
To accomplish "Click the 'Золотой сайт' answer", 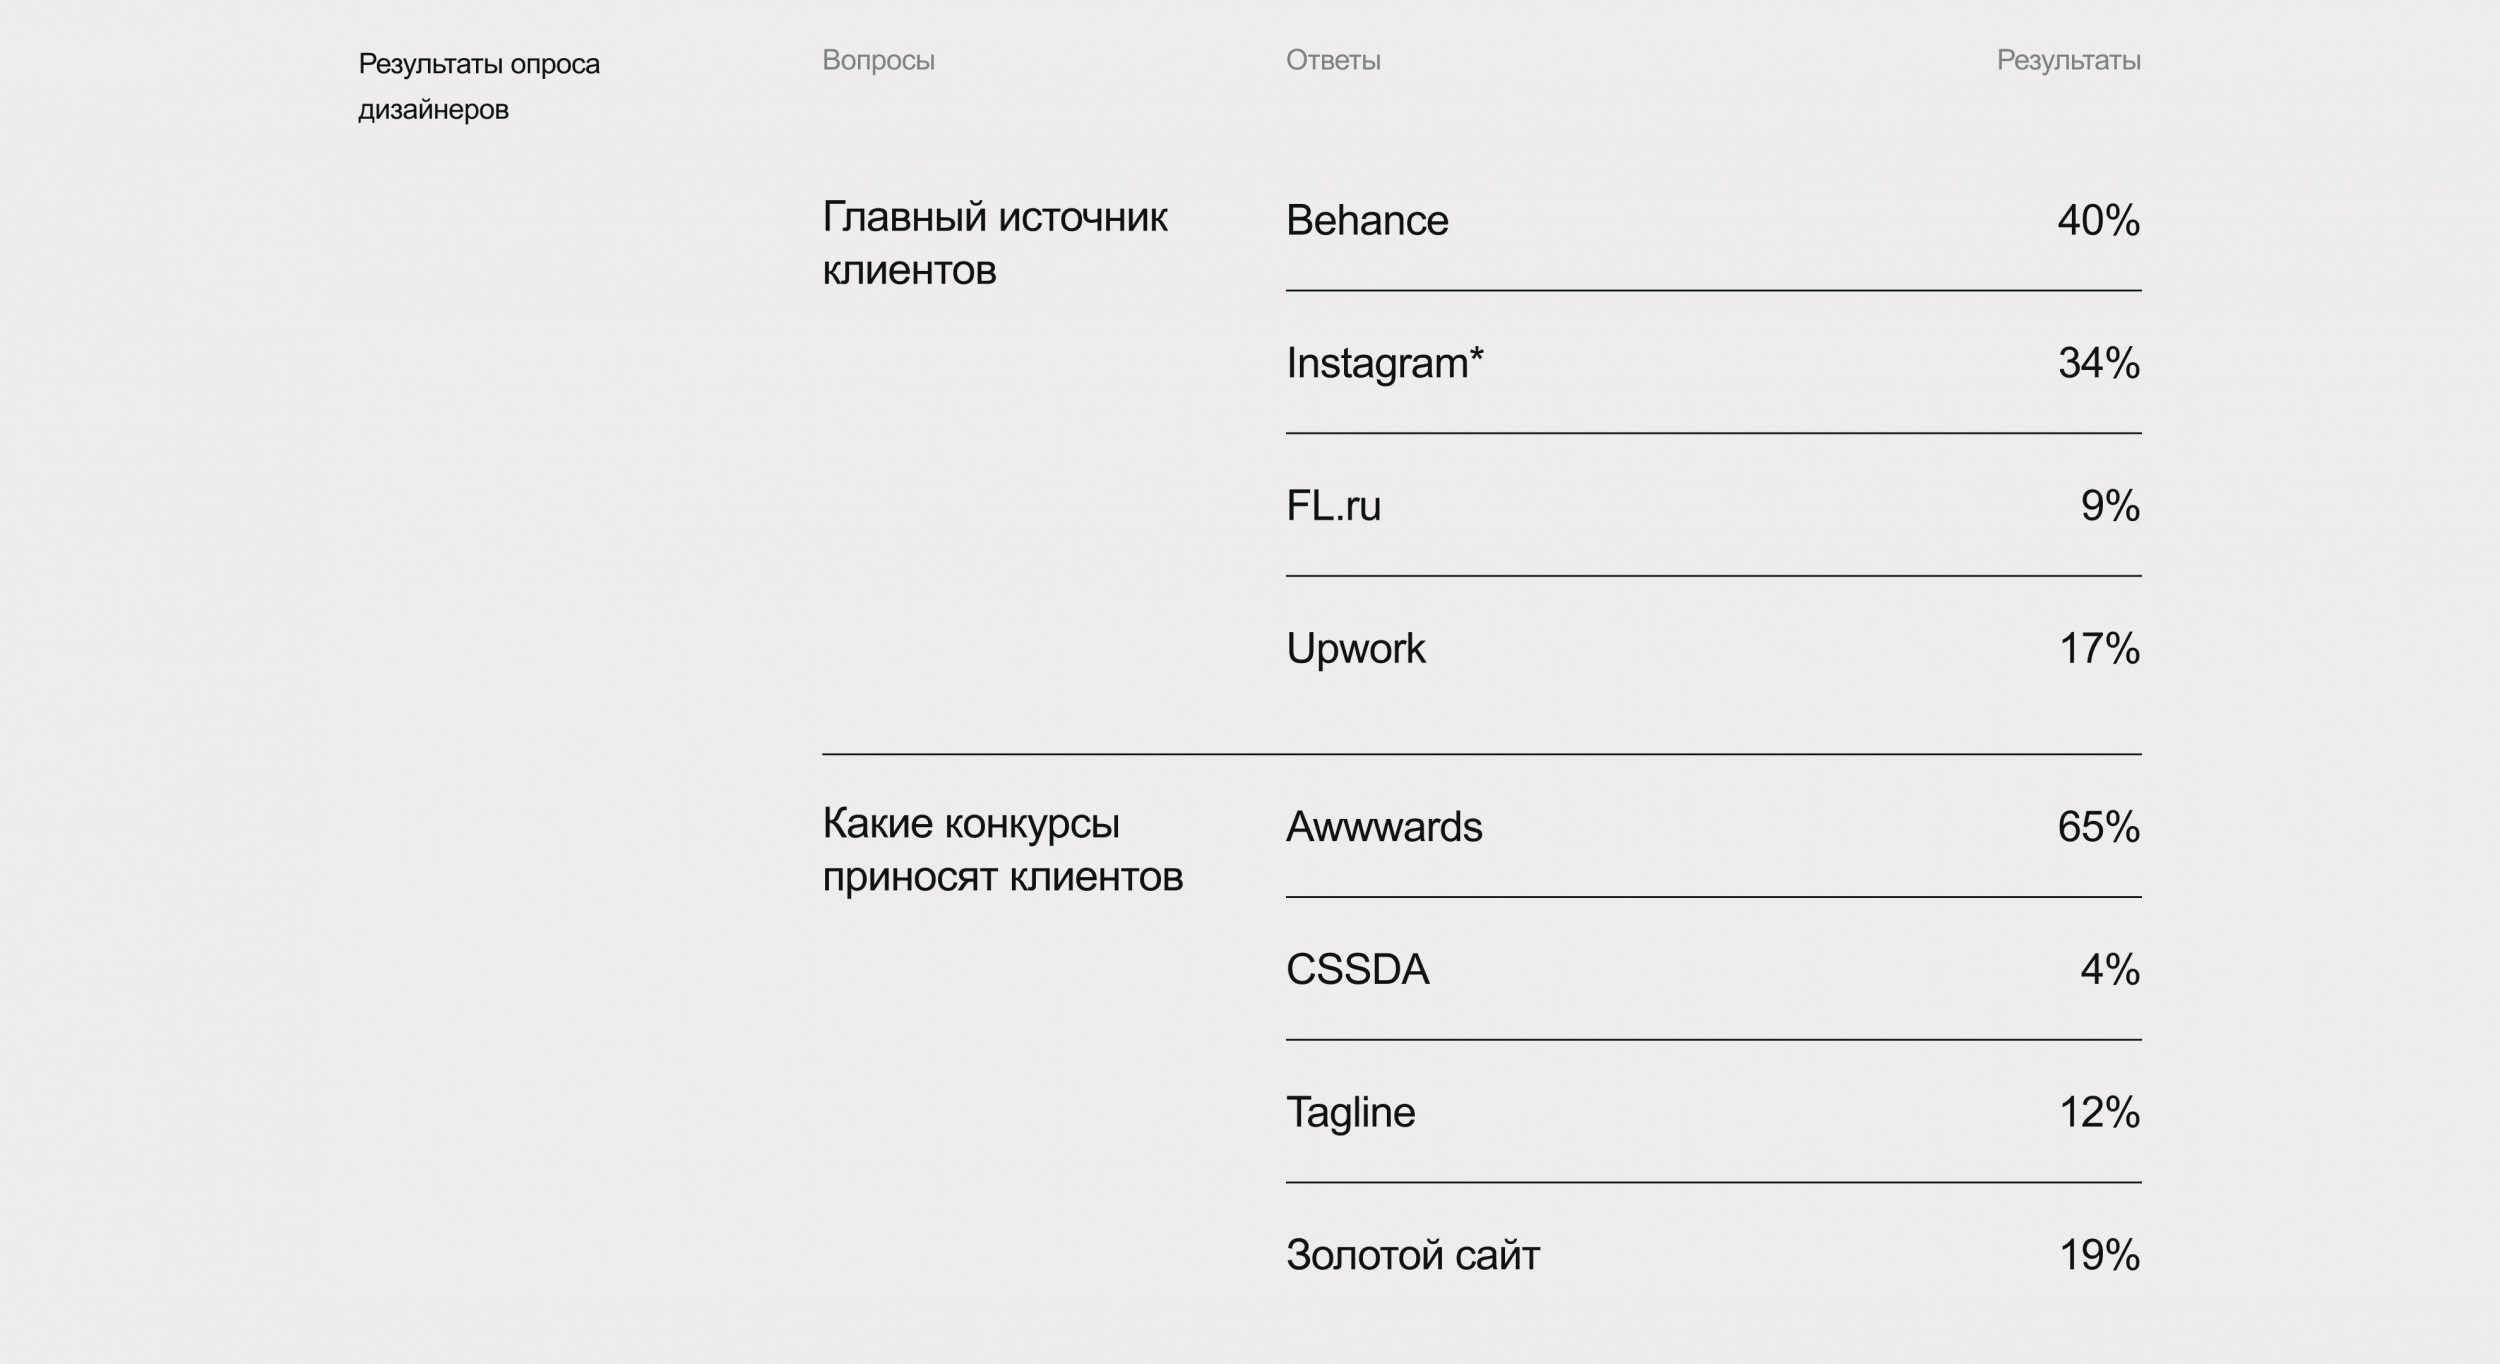I will 1412,1256.
